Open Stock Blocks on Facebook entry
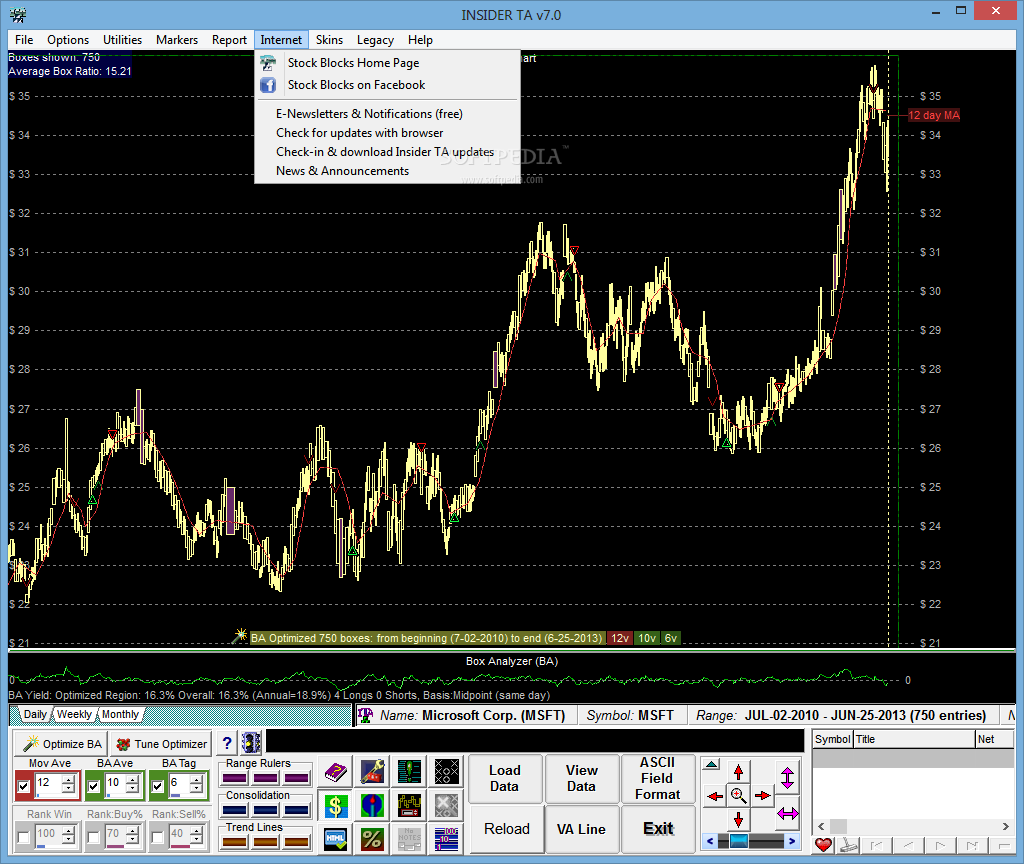This screenshot has width=1024, height=864. pos(387,85)
